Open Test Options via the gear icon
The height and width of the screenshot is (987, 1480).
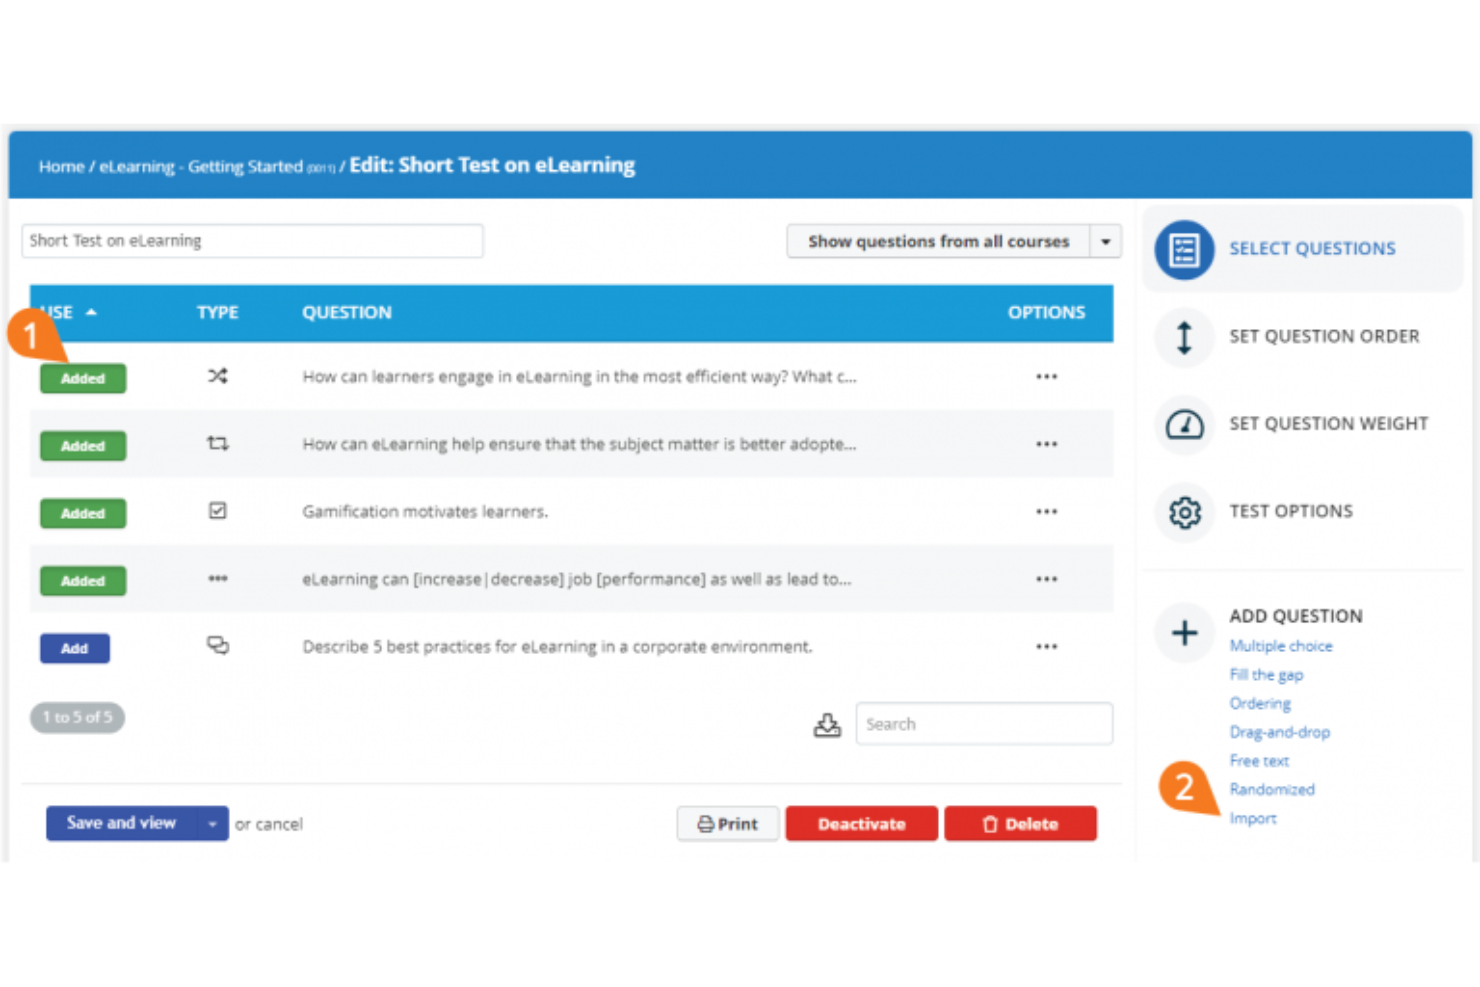(x=1184, y=513)
